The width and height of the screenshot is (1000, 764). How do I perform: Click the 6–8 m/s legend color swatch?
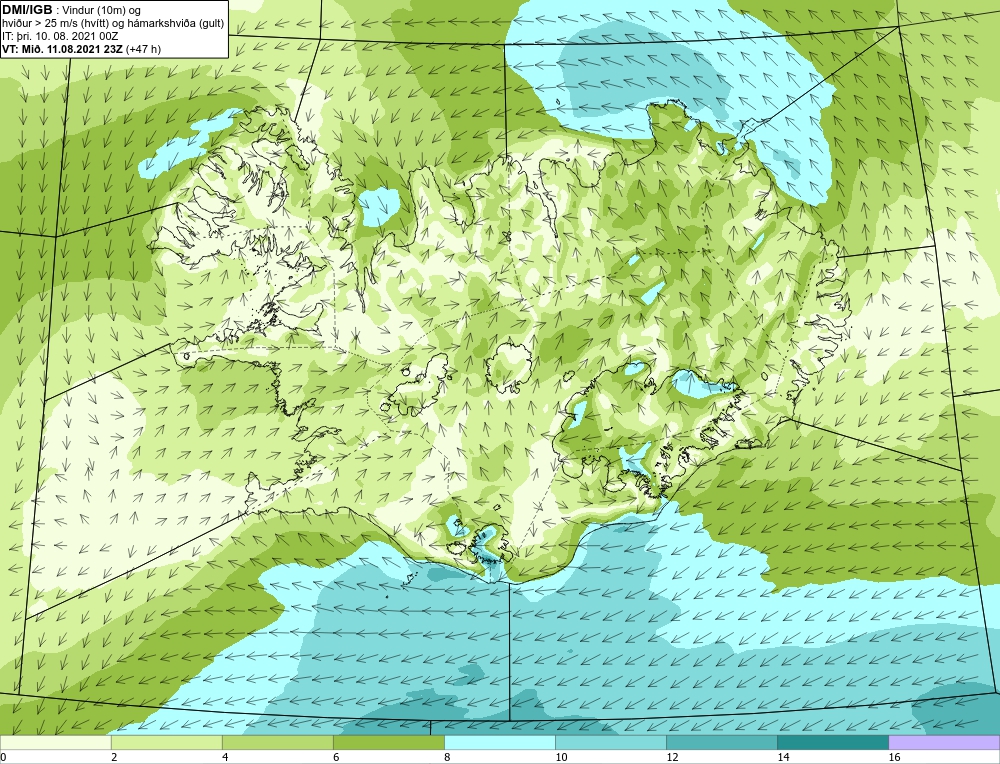coord(388,743)
